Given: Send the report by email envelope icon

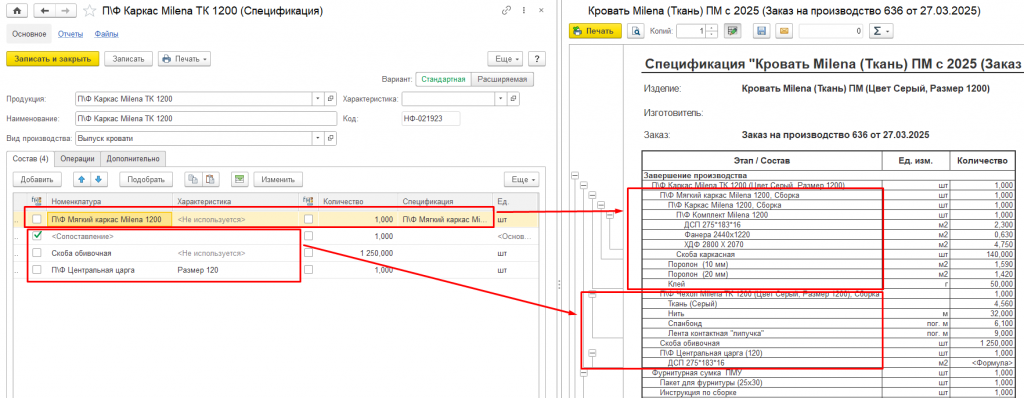Looking at the screenshot, I should click(x=784, y=31).
